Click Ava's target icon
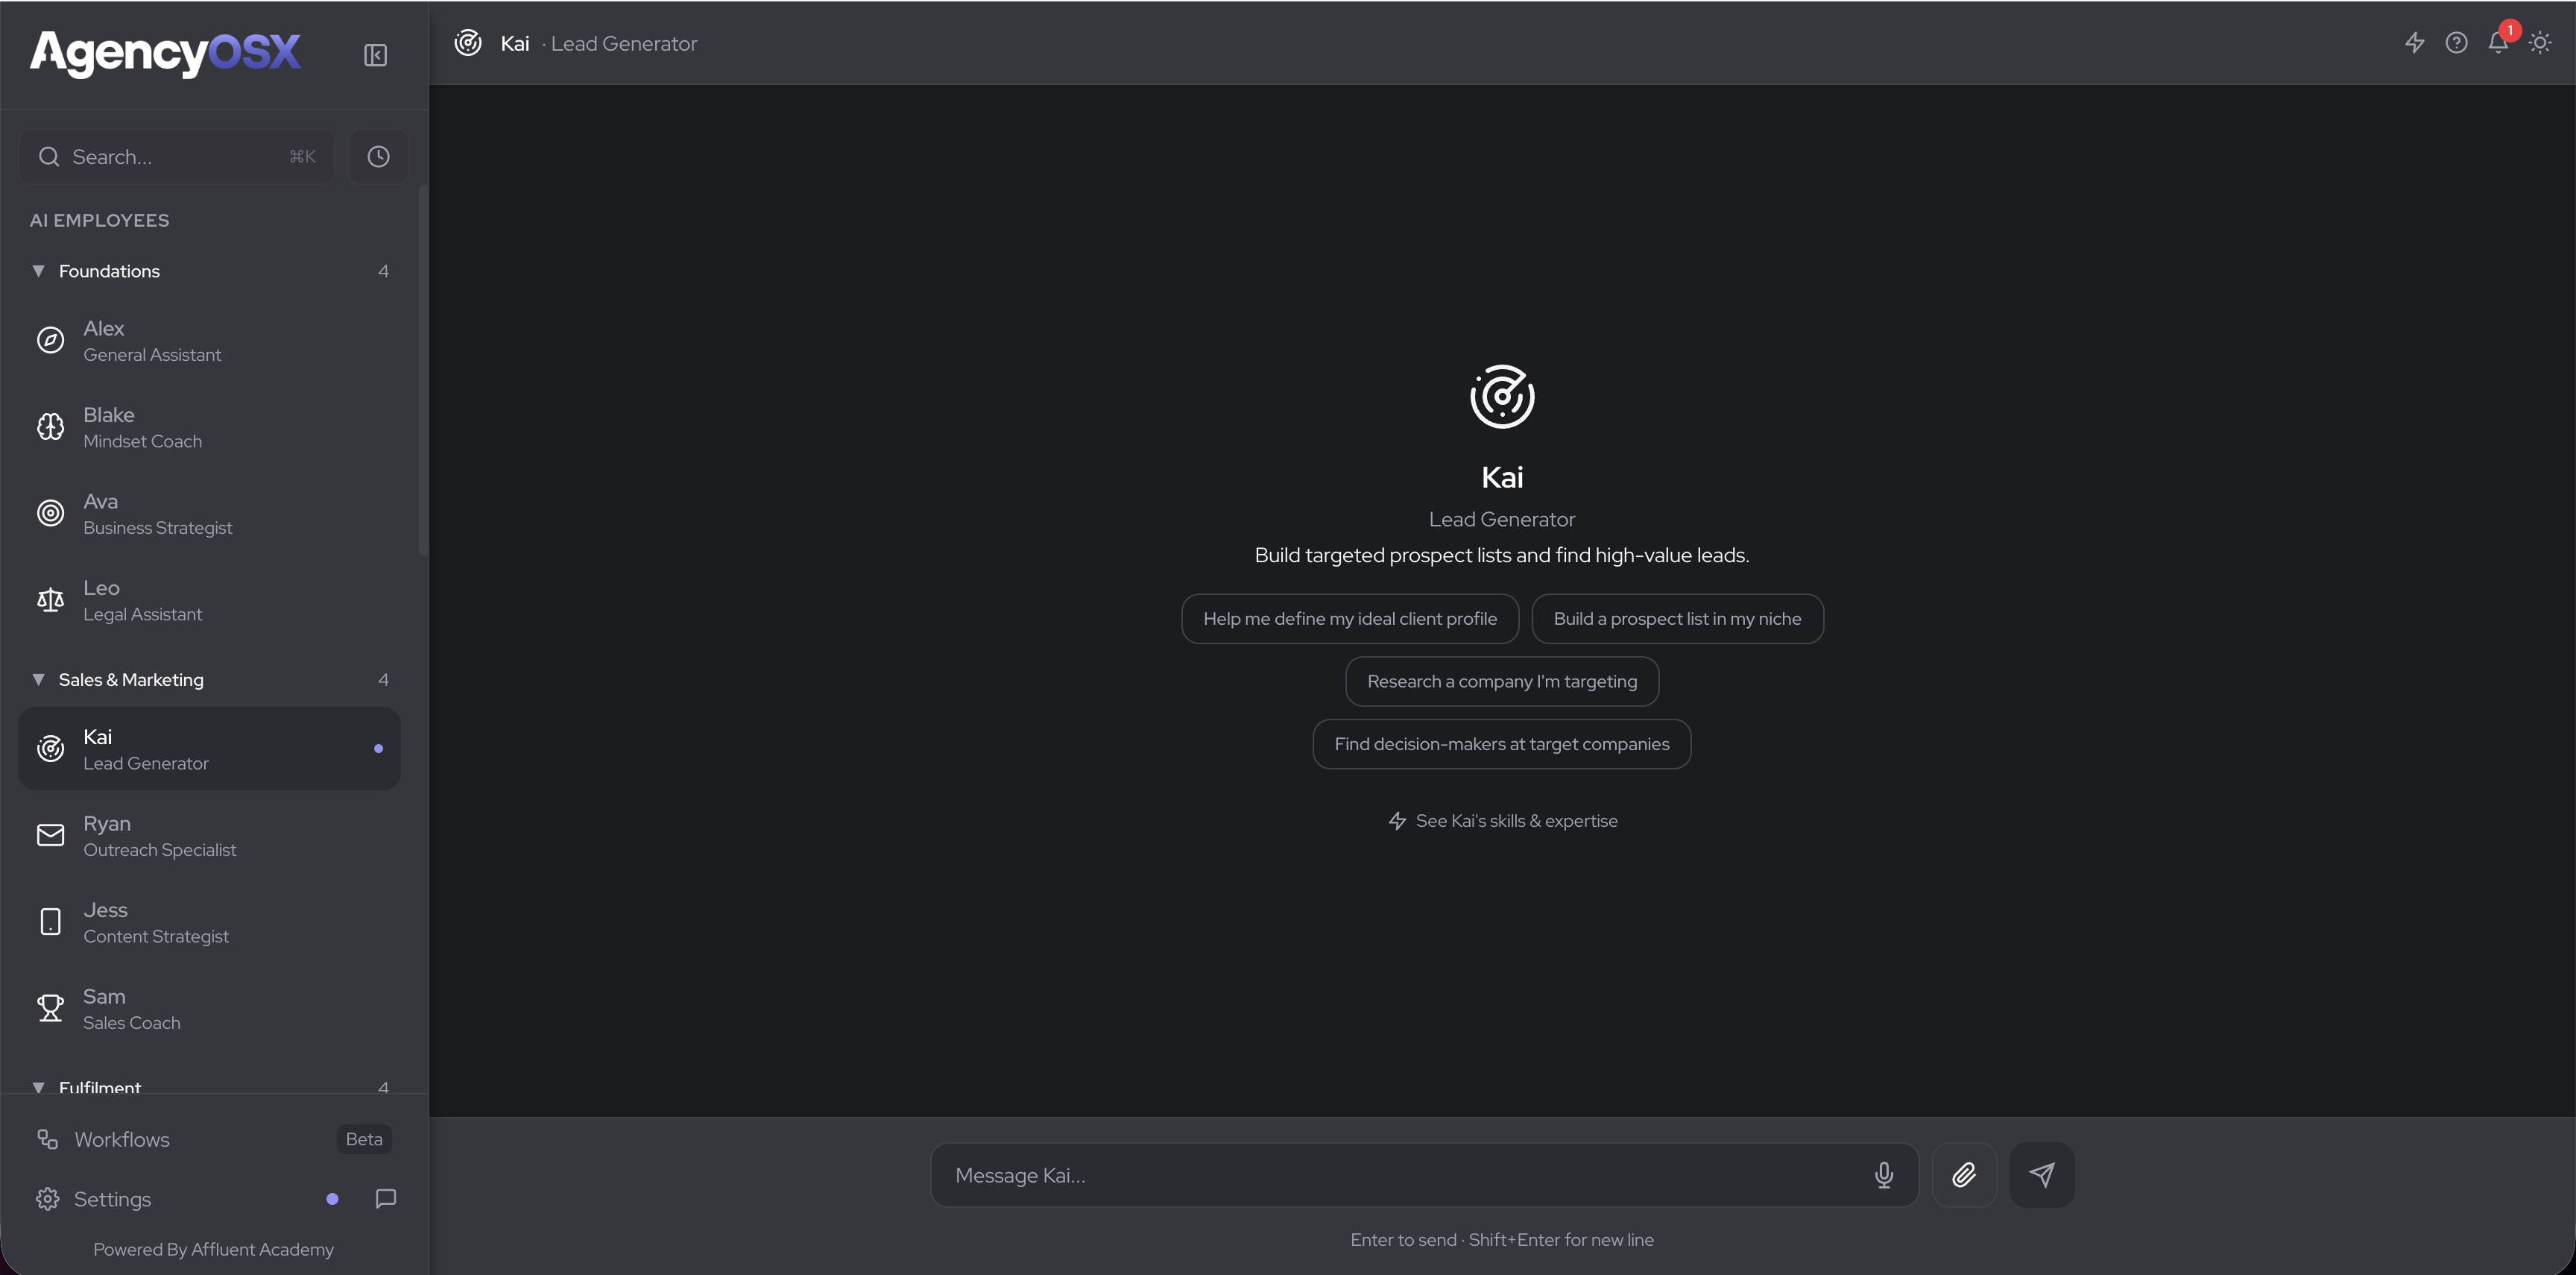The height and width of the screenshot is (1275, 2576). tap(50, 513)
